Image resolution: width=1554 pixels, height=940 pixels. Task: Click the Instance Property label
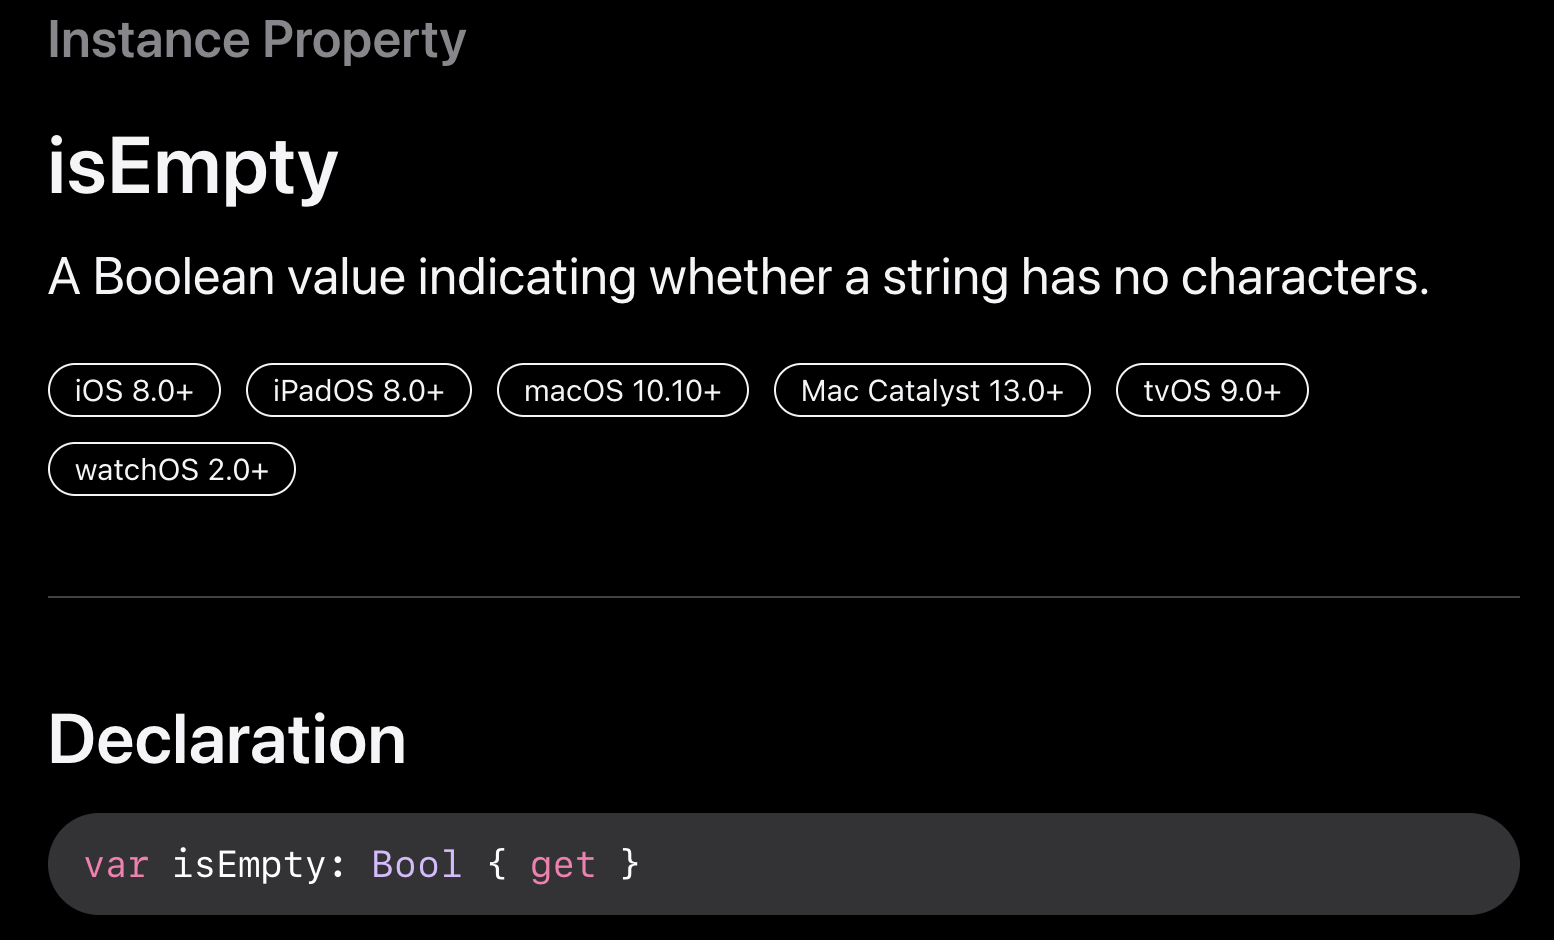point(257,40)
